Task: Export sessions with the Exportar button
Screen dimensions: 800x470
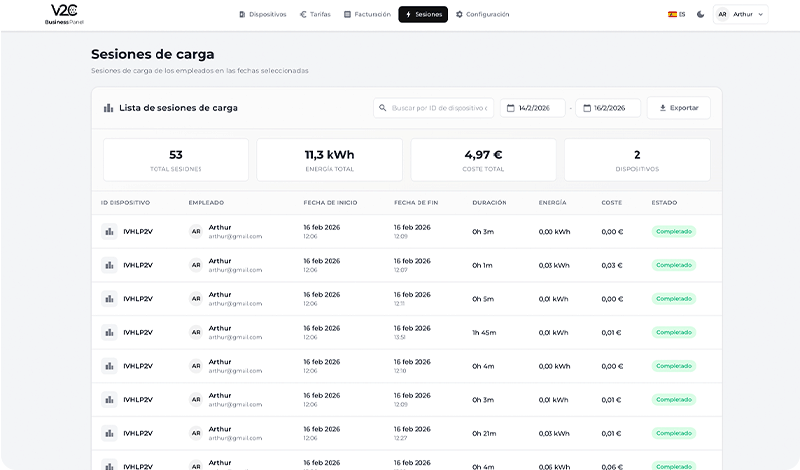Action: (679, 108)
